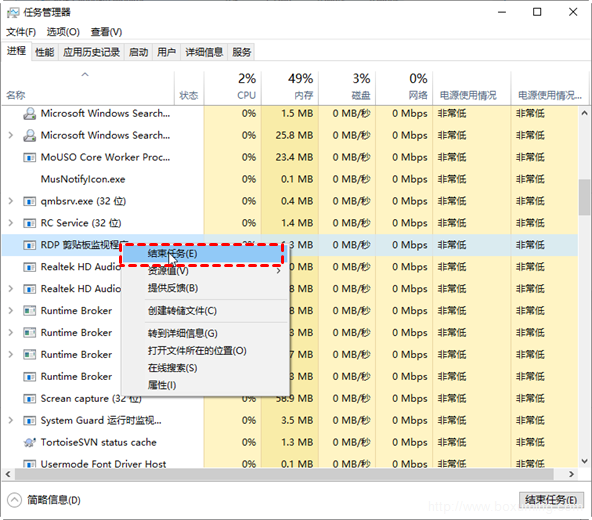Choose 提供反馈(B) in the context menu
The image size is (592, 520).
(204, 288)
